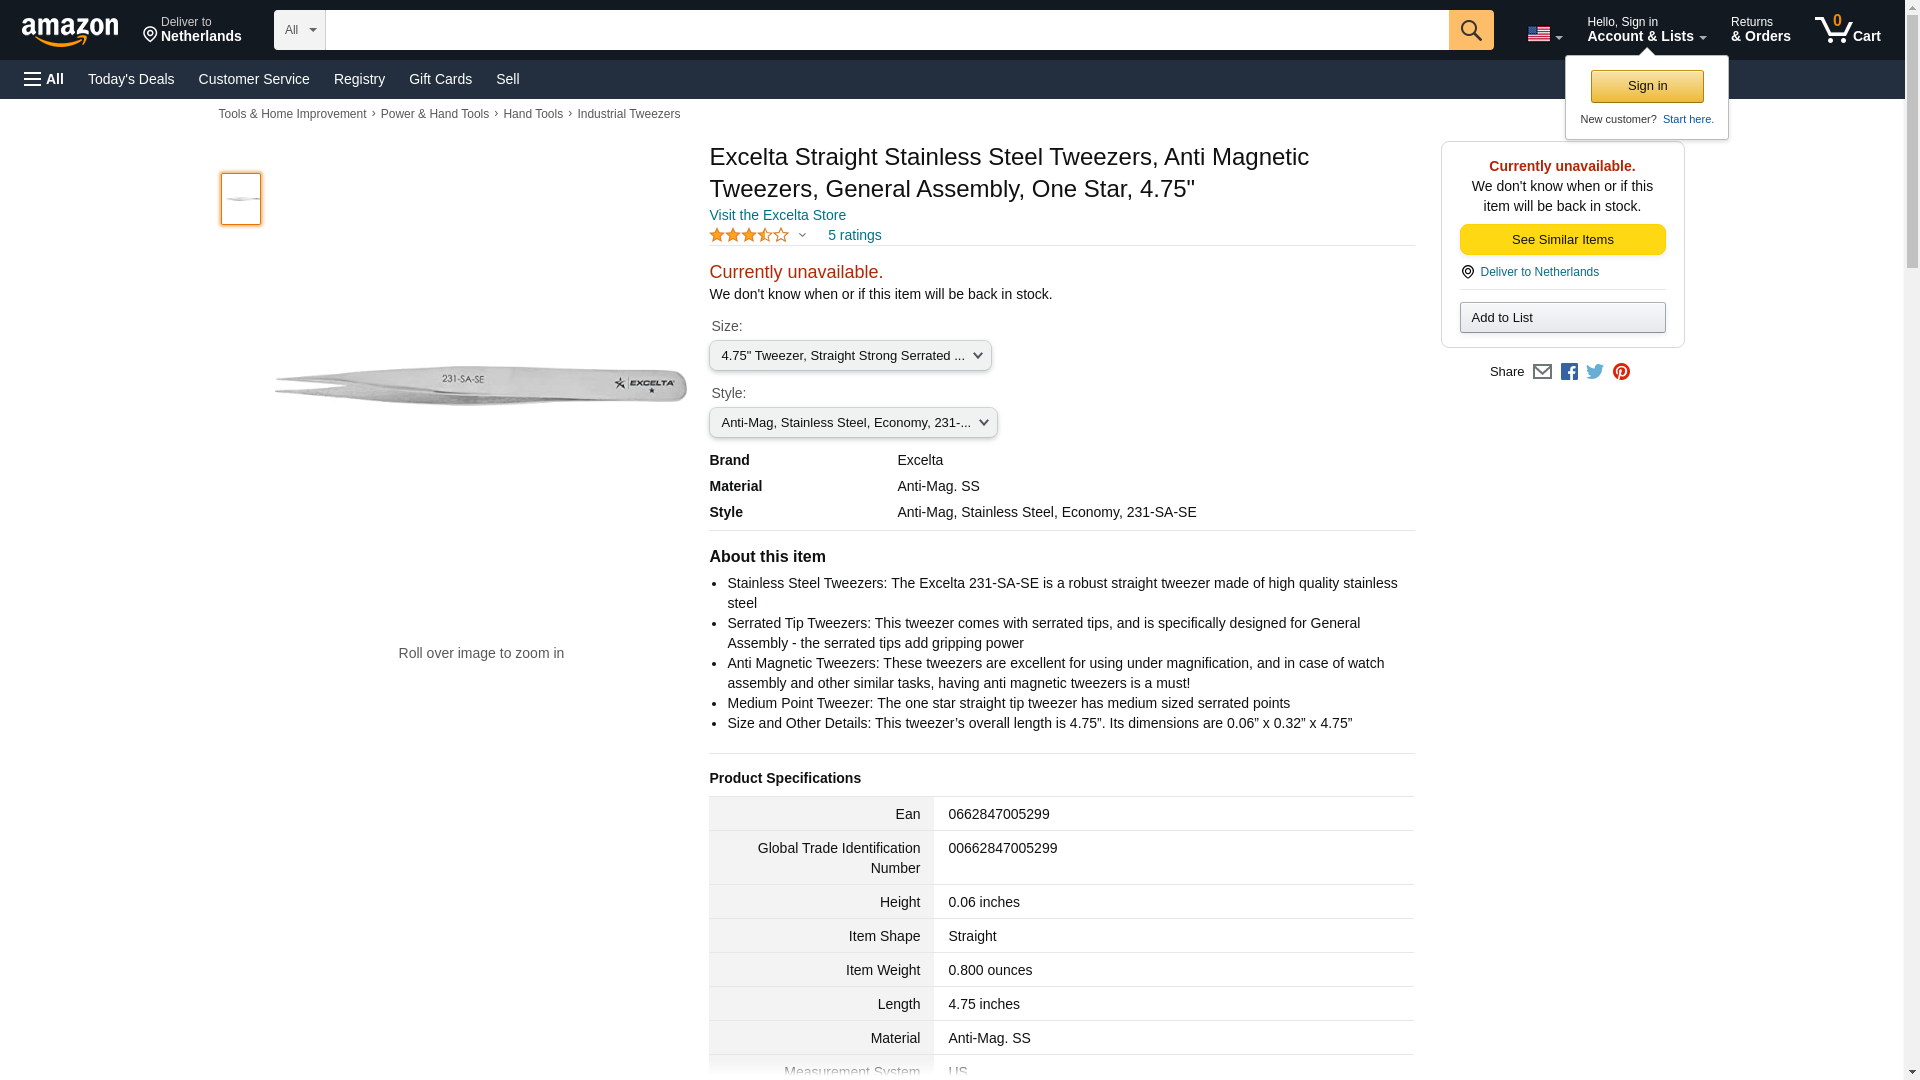Image resolution: width=1920 pixels, height=1080 pixels.
Task: Click the yellow Sign in button
Action: [x=1647, y=86]
